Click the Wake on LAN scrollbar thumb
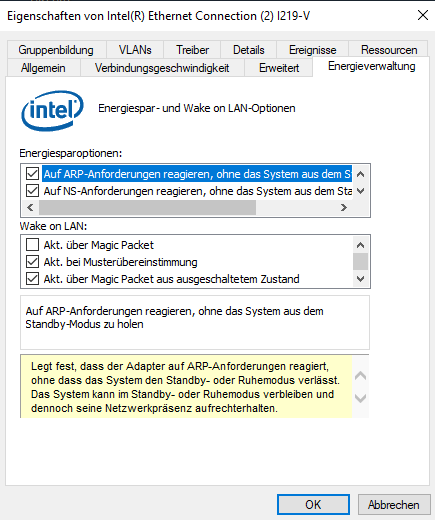Image resolution: width=435 pixels, height=520 pixels. coord(360,261)
